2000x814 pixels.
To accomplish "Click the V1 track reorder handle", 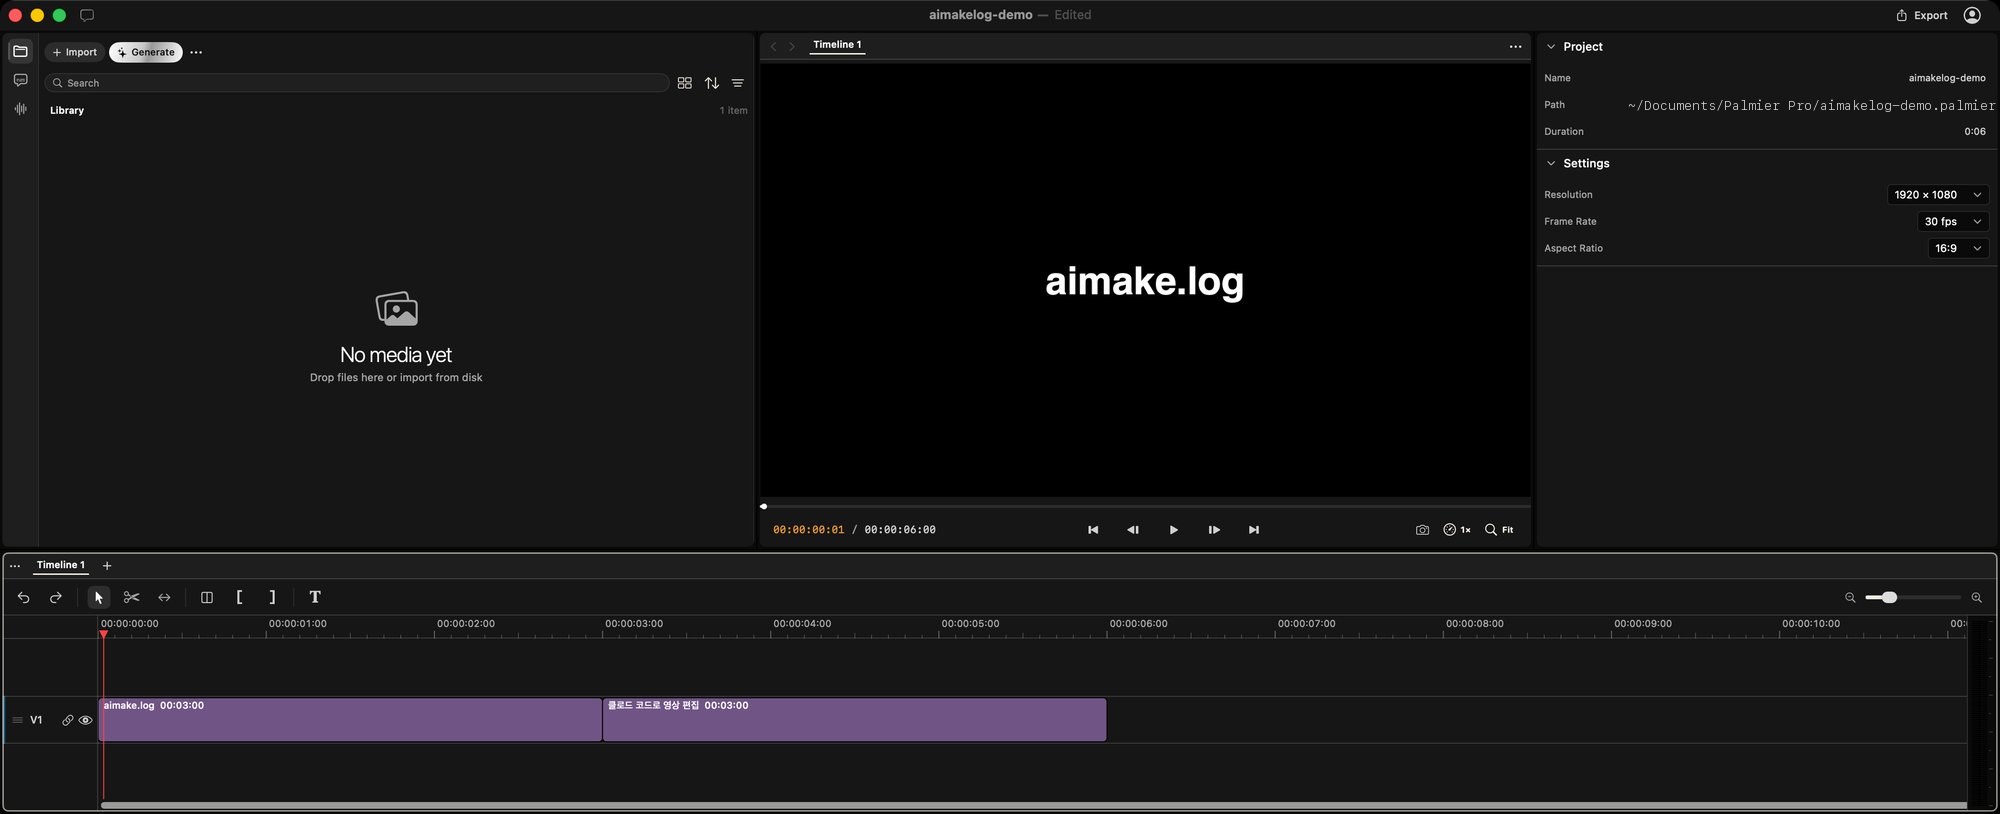I will [x=17, y=720].
